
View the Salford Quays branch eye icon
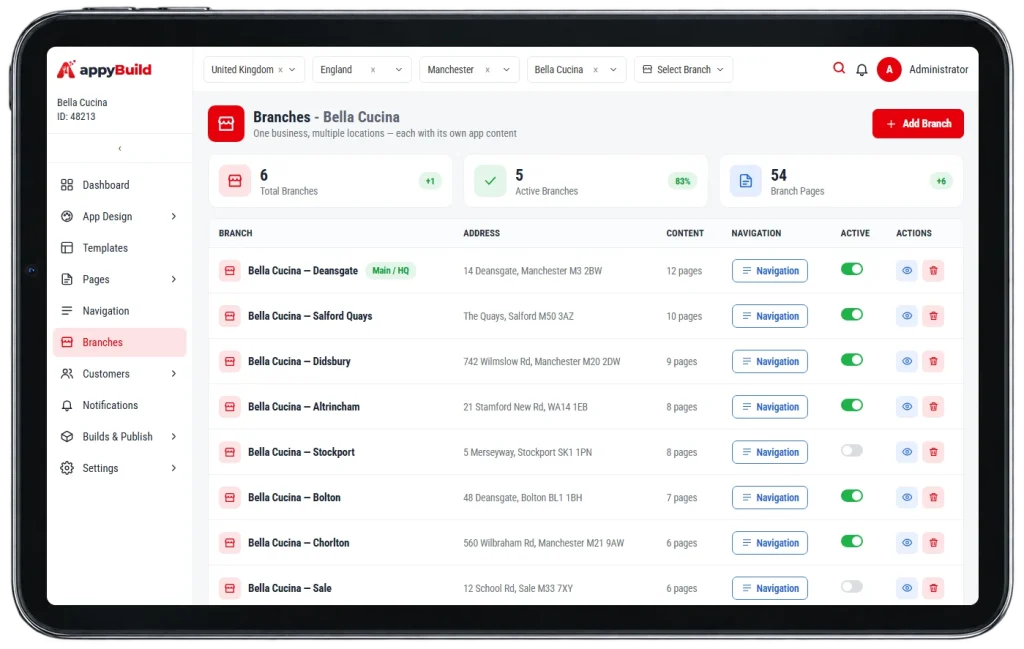(907, 316)
